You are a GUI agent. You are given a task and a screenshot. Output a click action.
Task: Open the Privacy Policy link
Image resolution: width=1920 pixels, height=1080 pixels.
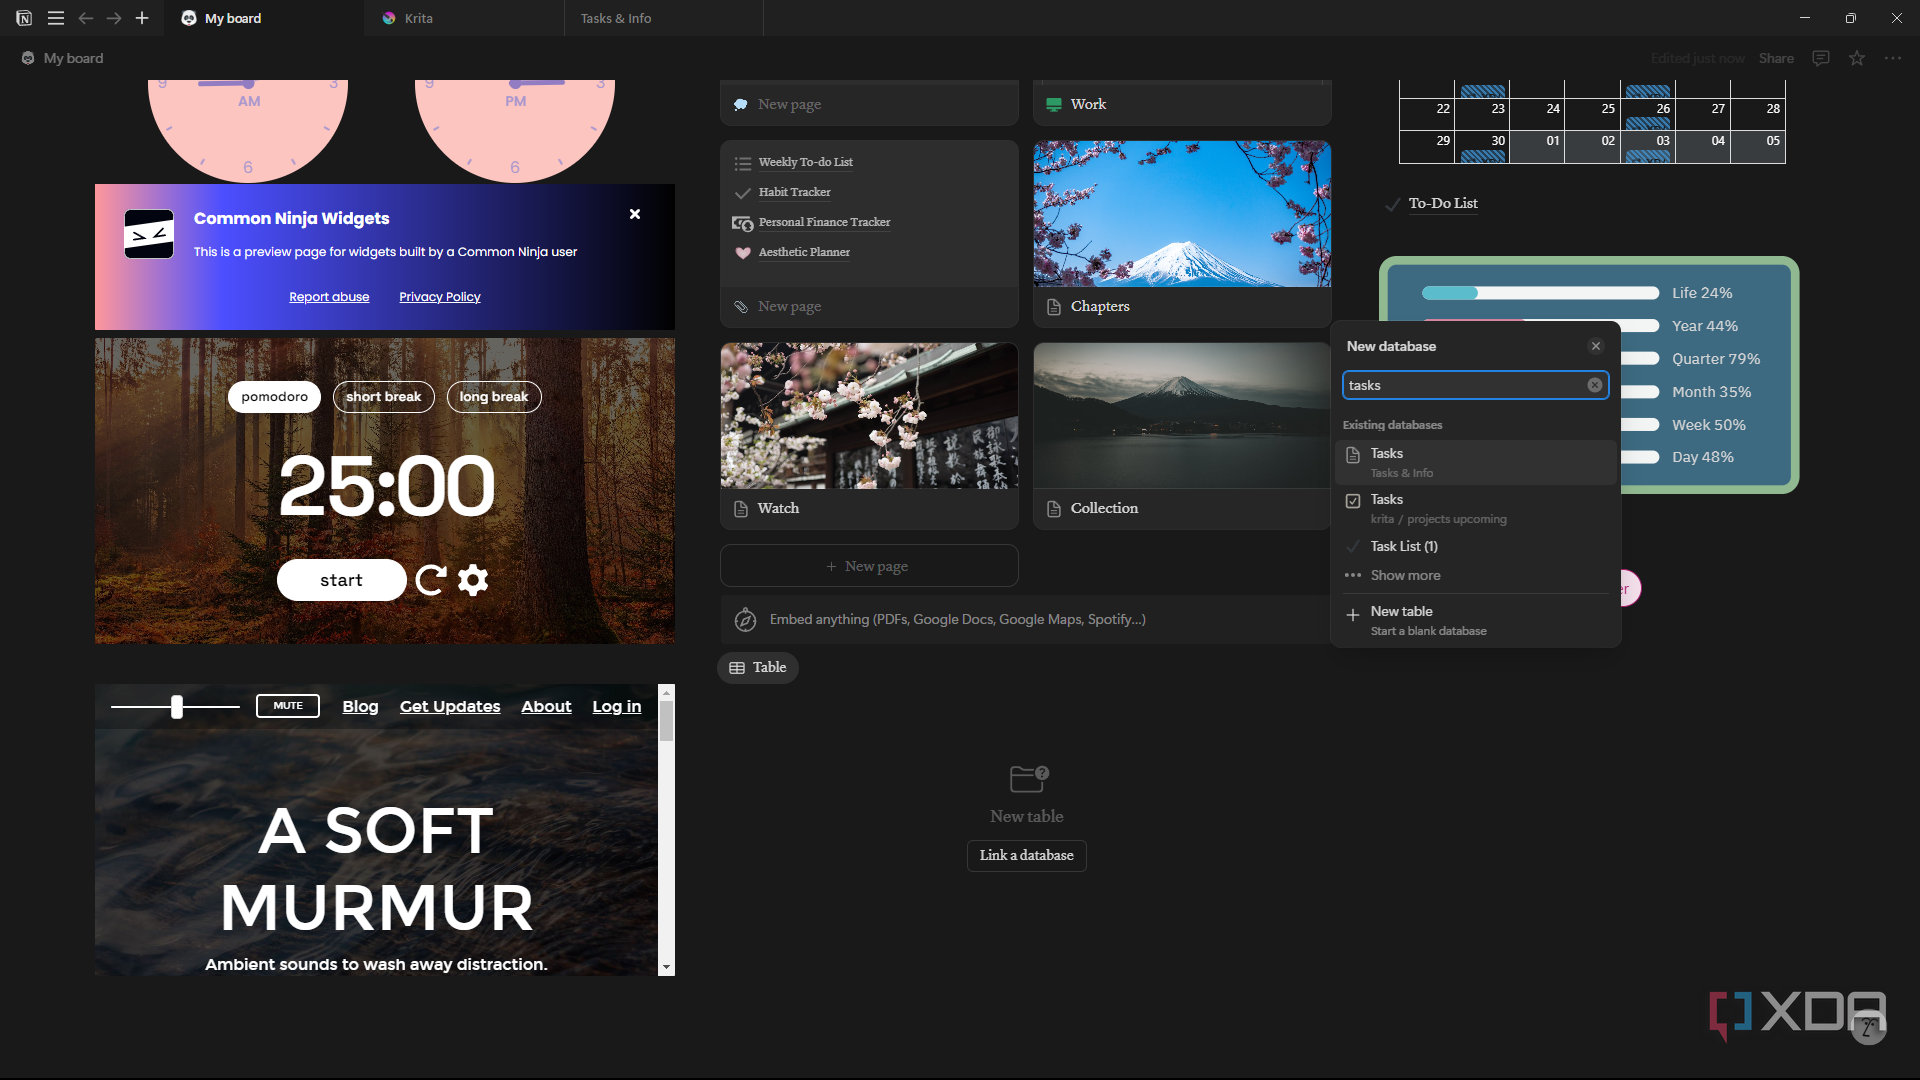point(440,297)
